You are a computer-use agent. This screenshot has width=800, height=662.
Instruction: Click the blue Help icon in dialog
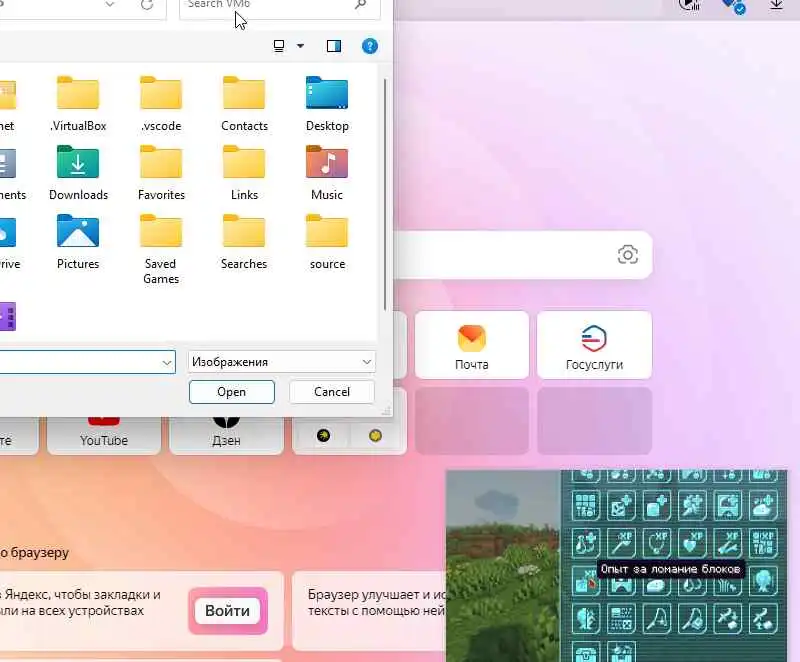pyautogui.click(x=370, y=46)
